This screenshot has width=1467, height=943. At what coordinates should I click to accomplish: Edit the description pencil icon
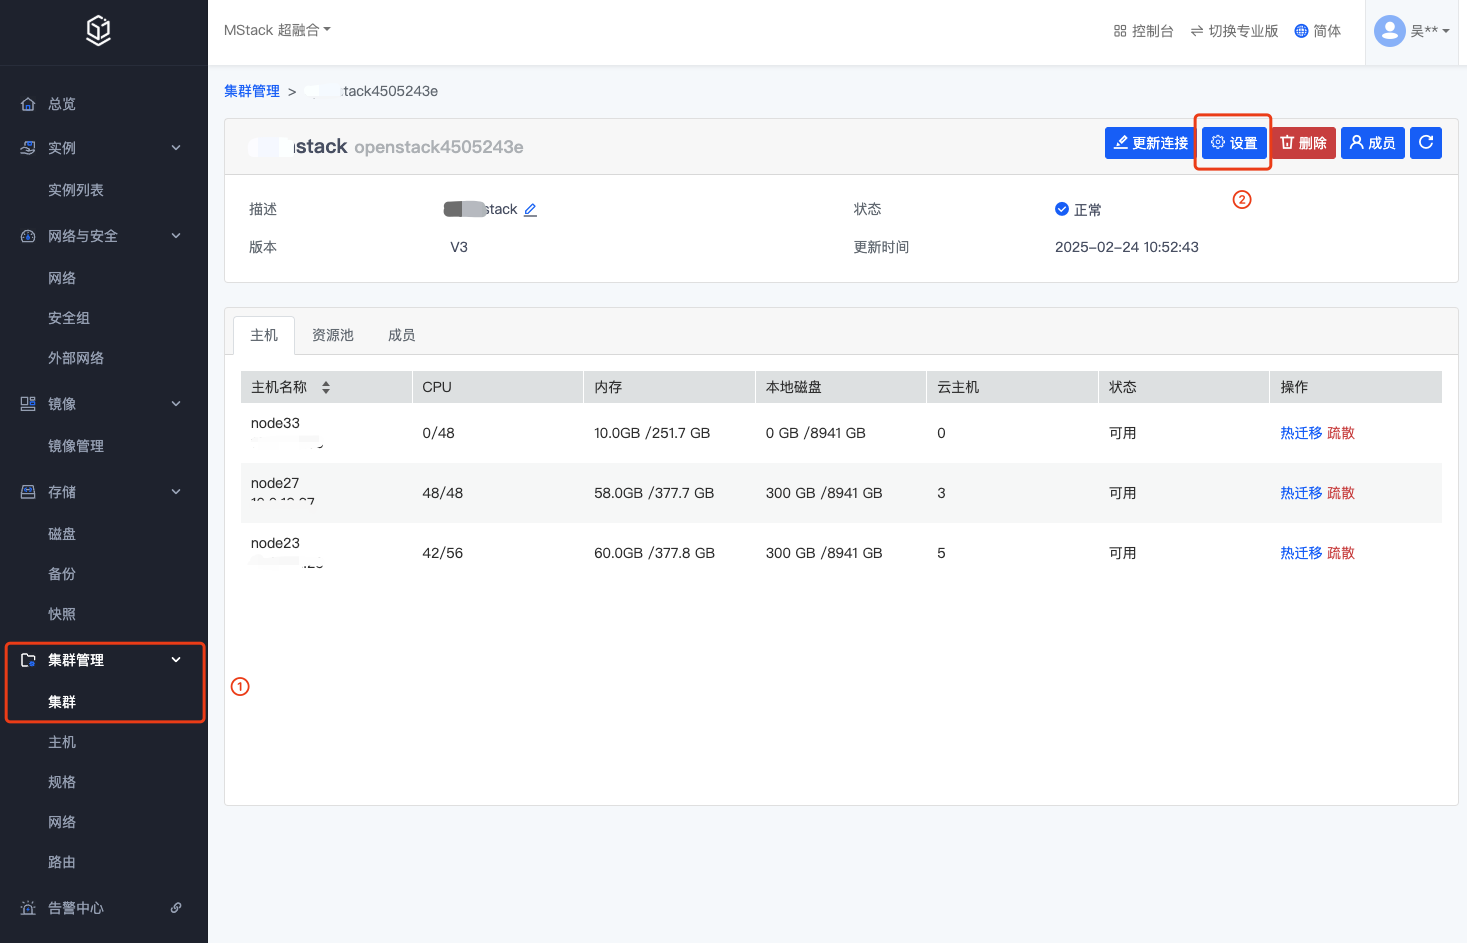[530, 210]
